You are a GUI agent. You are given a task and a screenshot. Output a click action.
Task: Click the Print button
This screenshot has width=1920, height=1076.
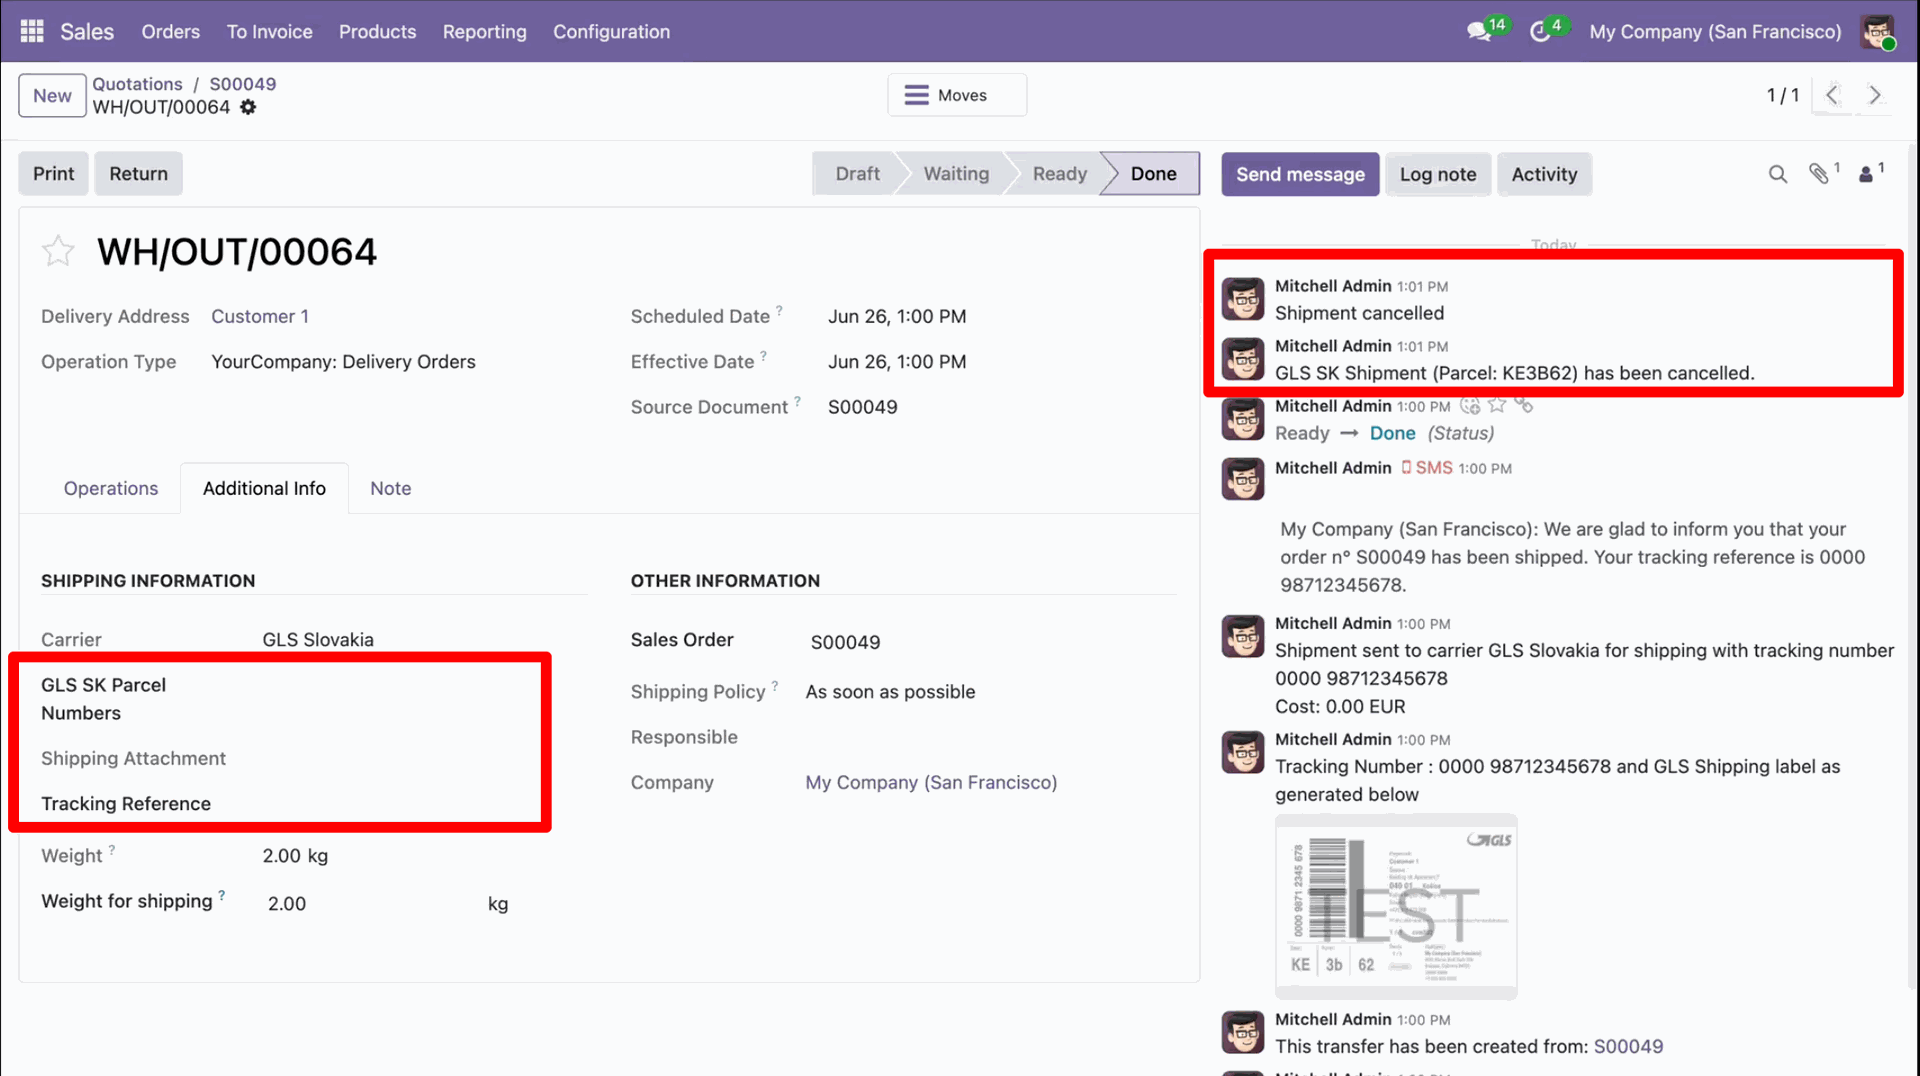tap(54, 174)
